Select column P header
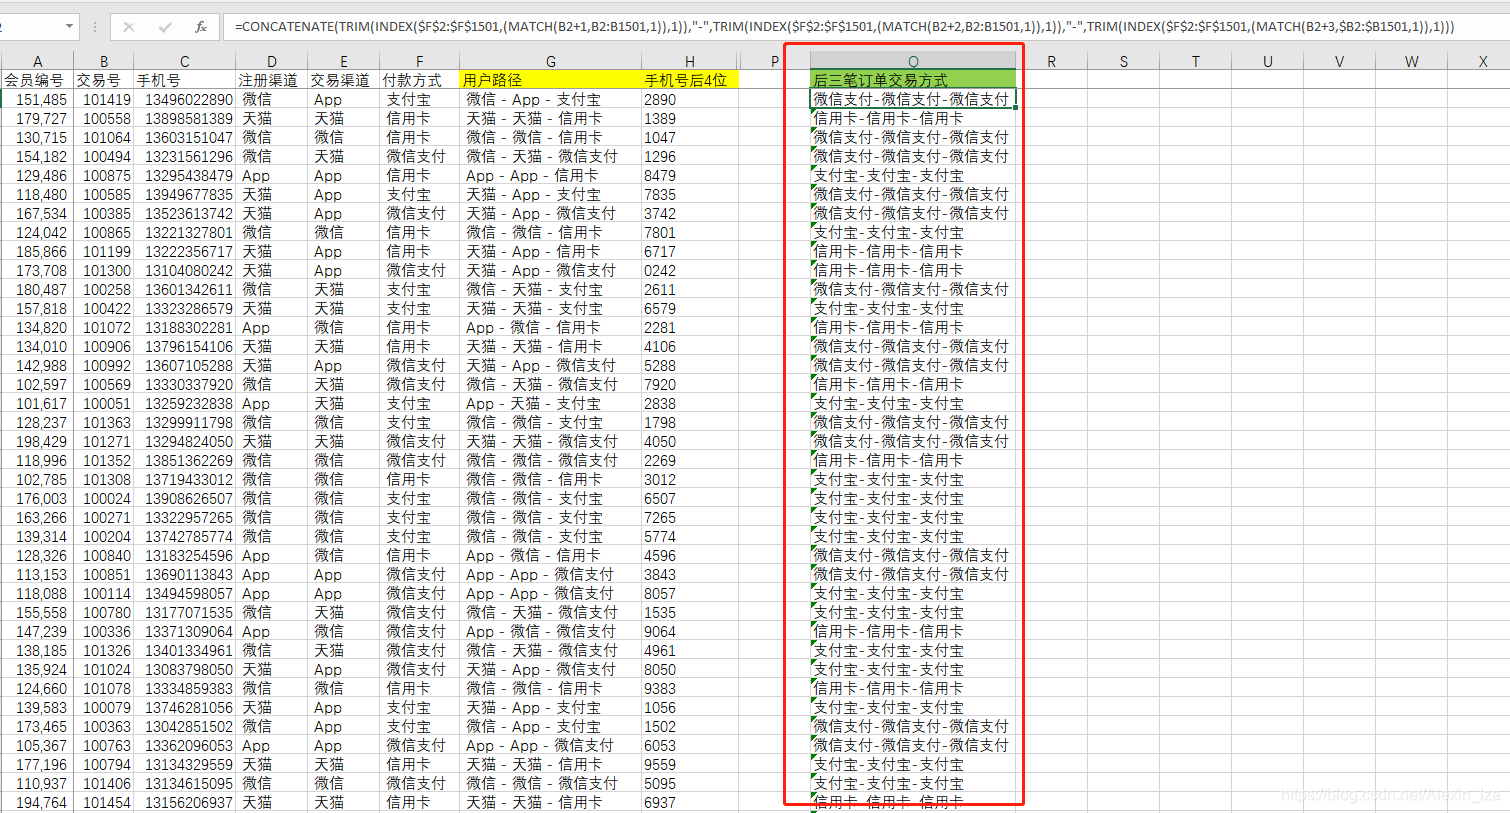 [x=774, y=61]
